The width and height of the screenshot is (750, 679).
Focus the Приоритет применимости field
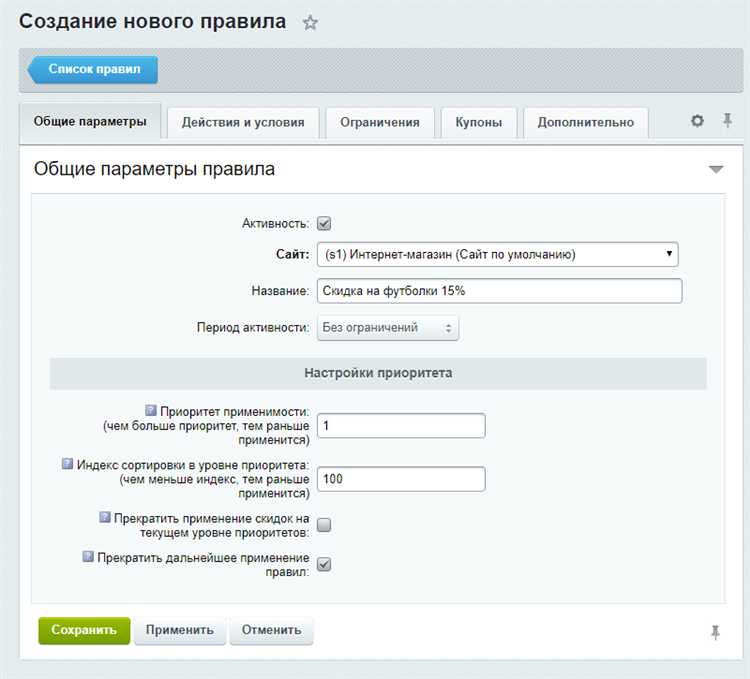click(x=401, y=426)
